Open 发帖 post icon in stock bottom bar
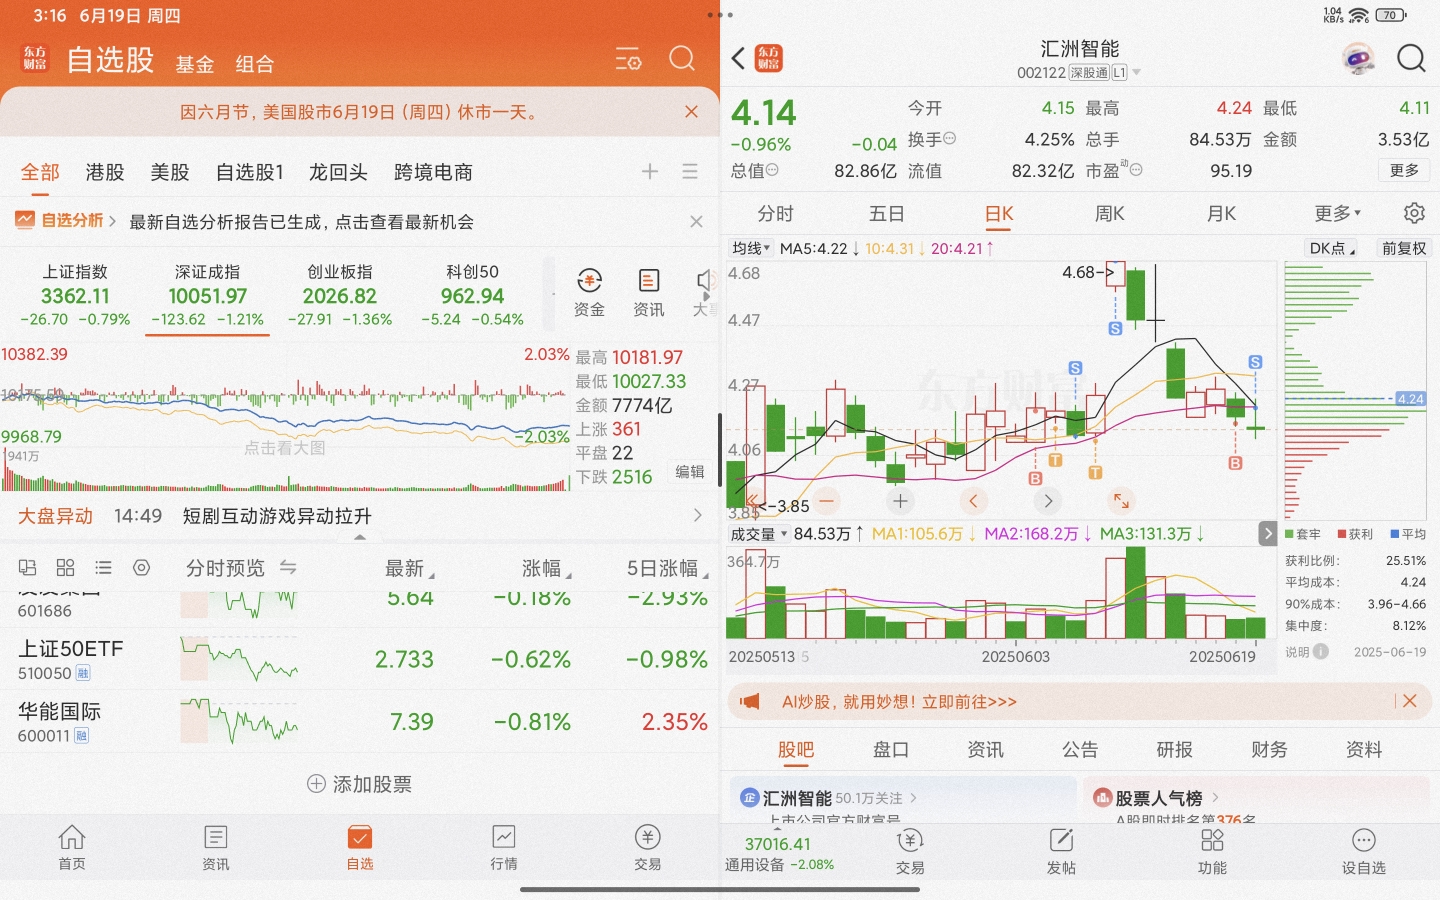Image resolution: width=1440 pixels, height=900 pixels. click(1061, 851)
